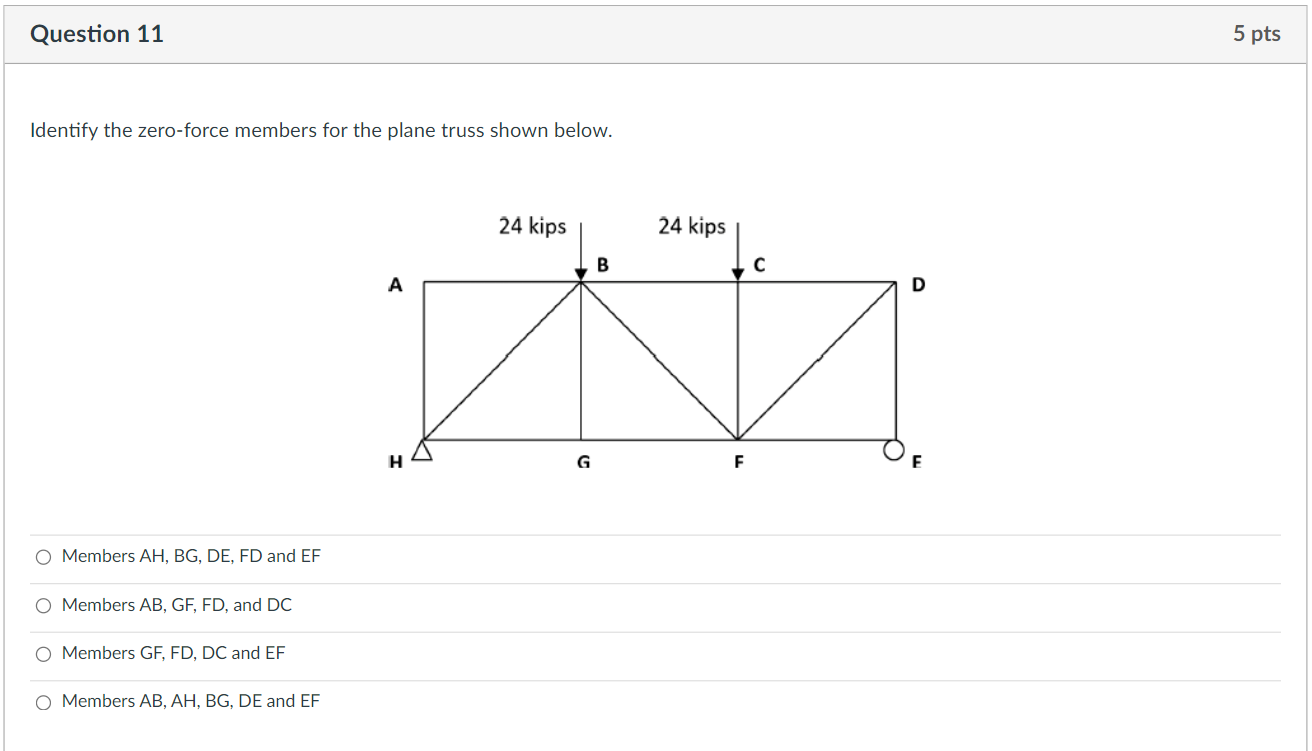Image resolution: width=1312 pixels, height=751 pixels.
Task: Click the truss diagram image
Action: (x=660, y=350)
